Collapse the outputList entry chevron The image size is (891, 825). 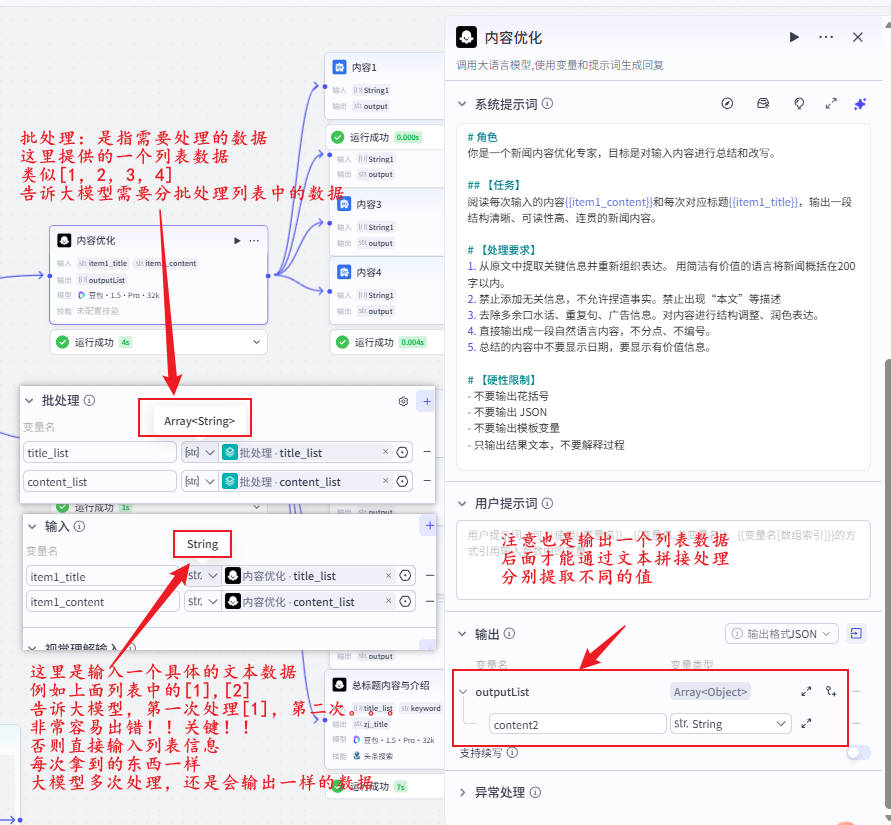pos(461,691)
